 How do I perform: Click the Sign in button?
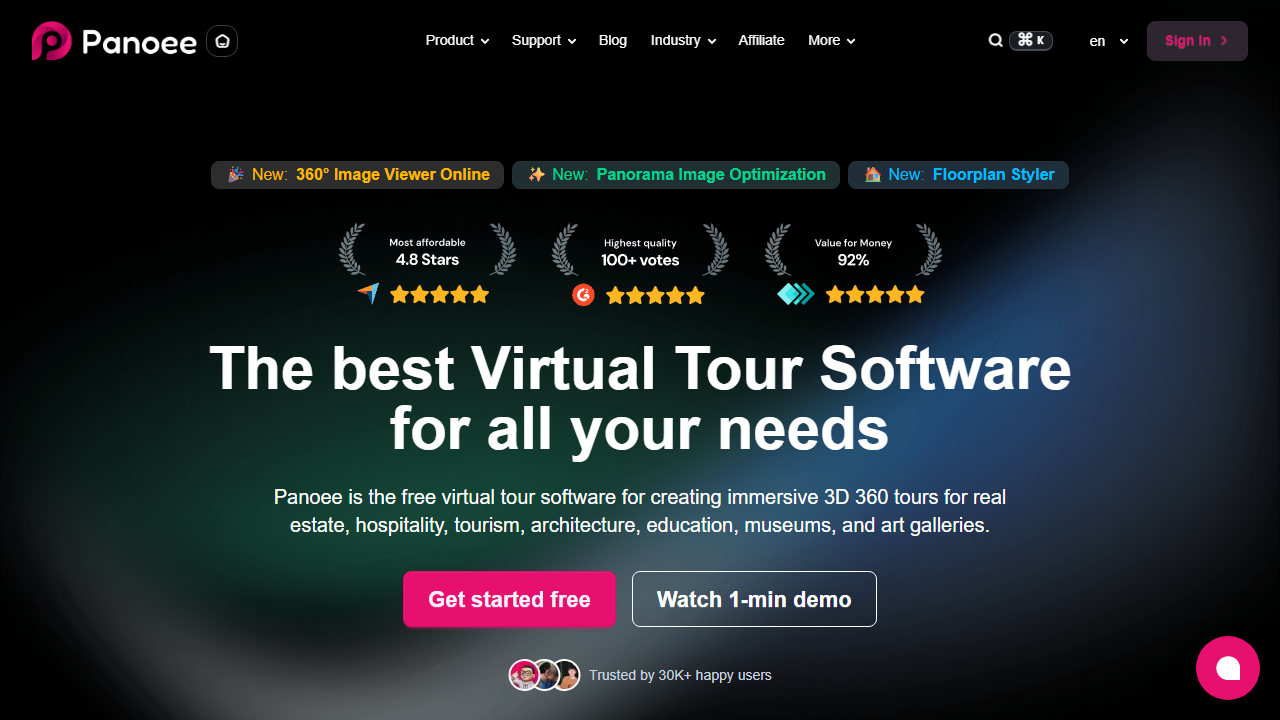pos(1197,41)
